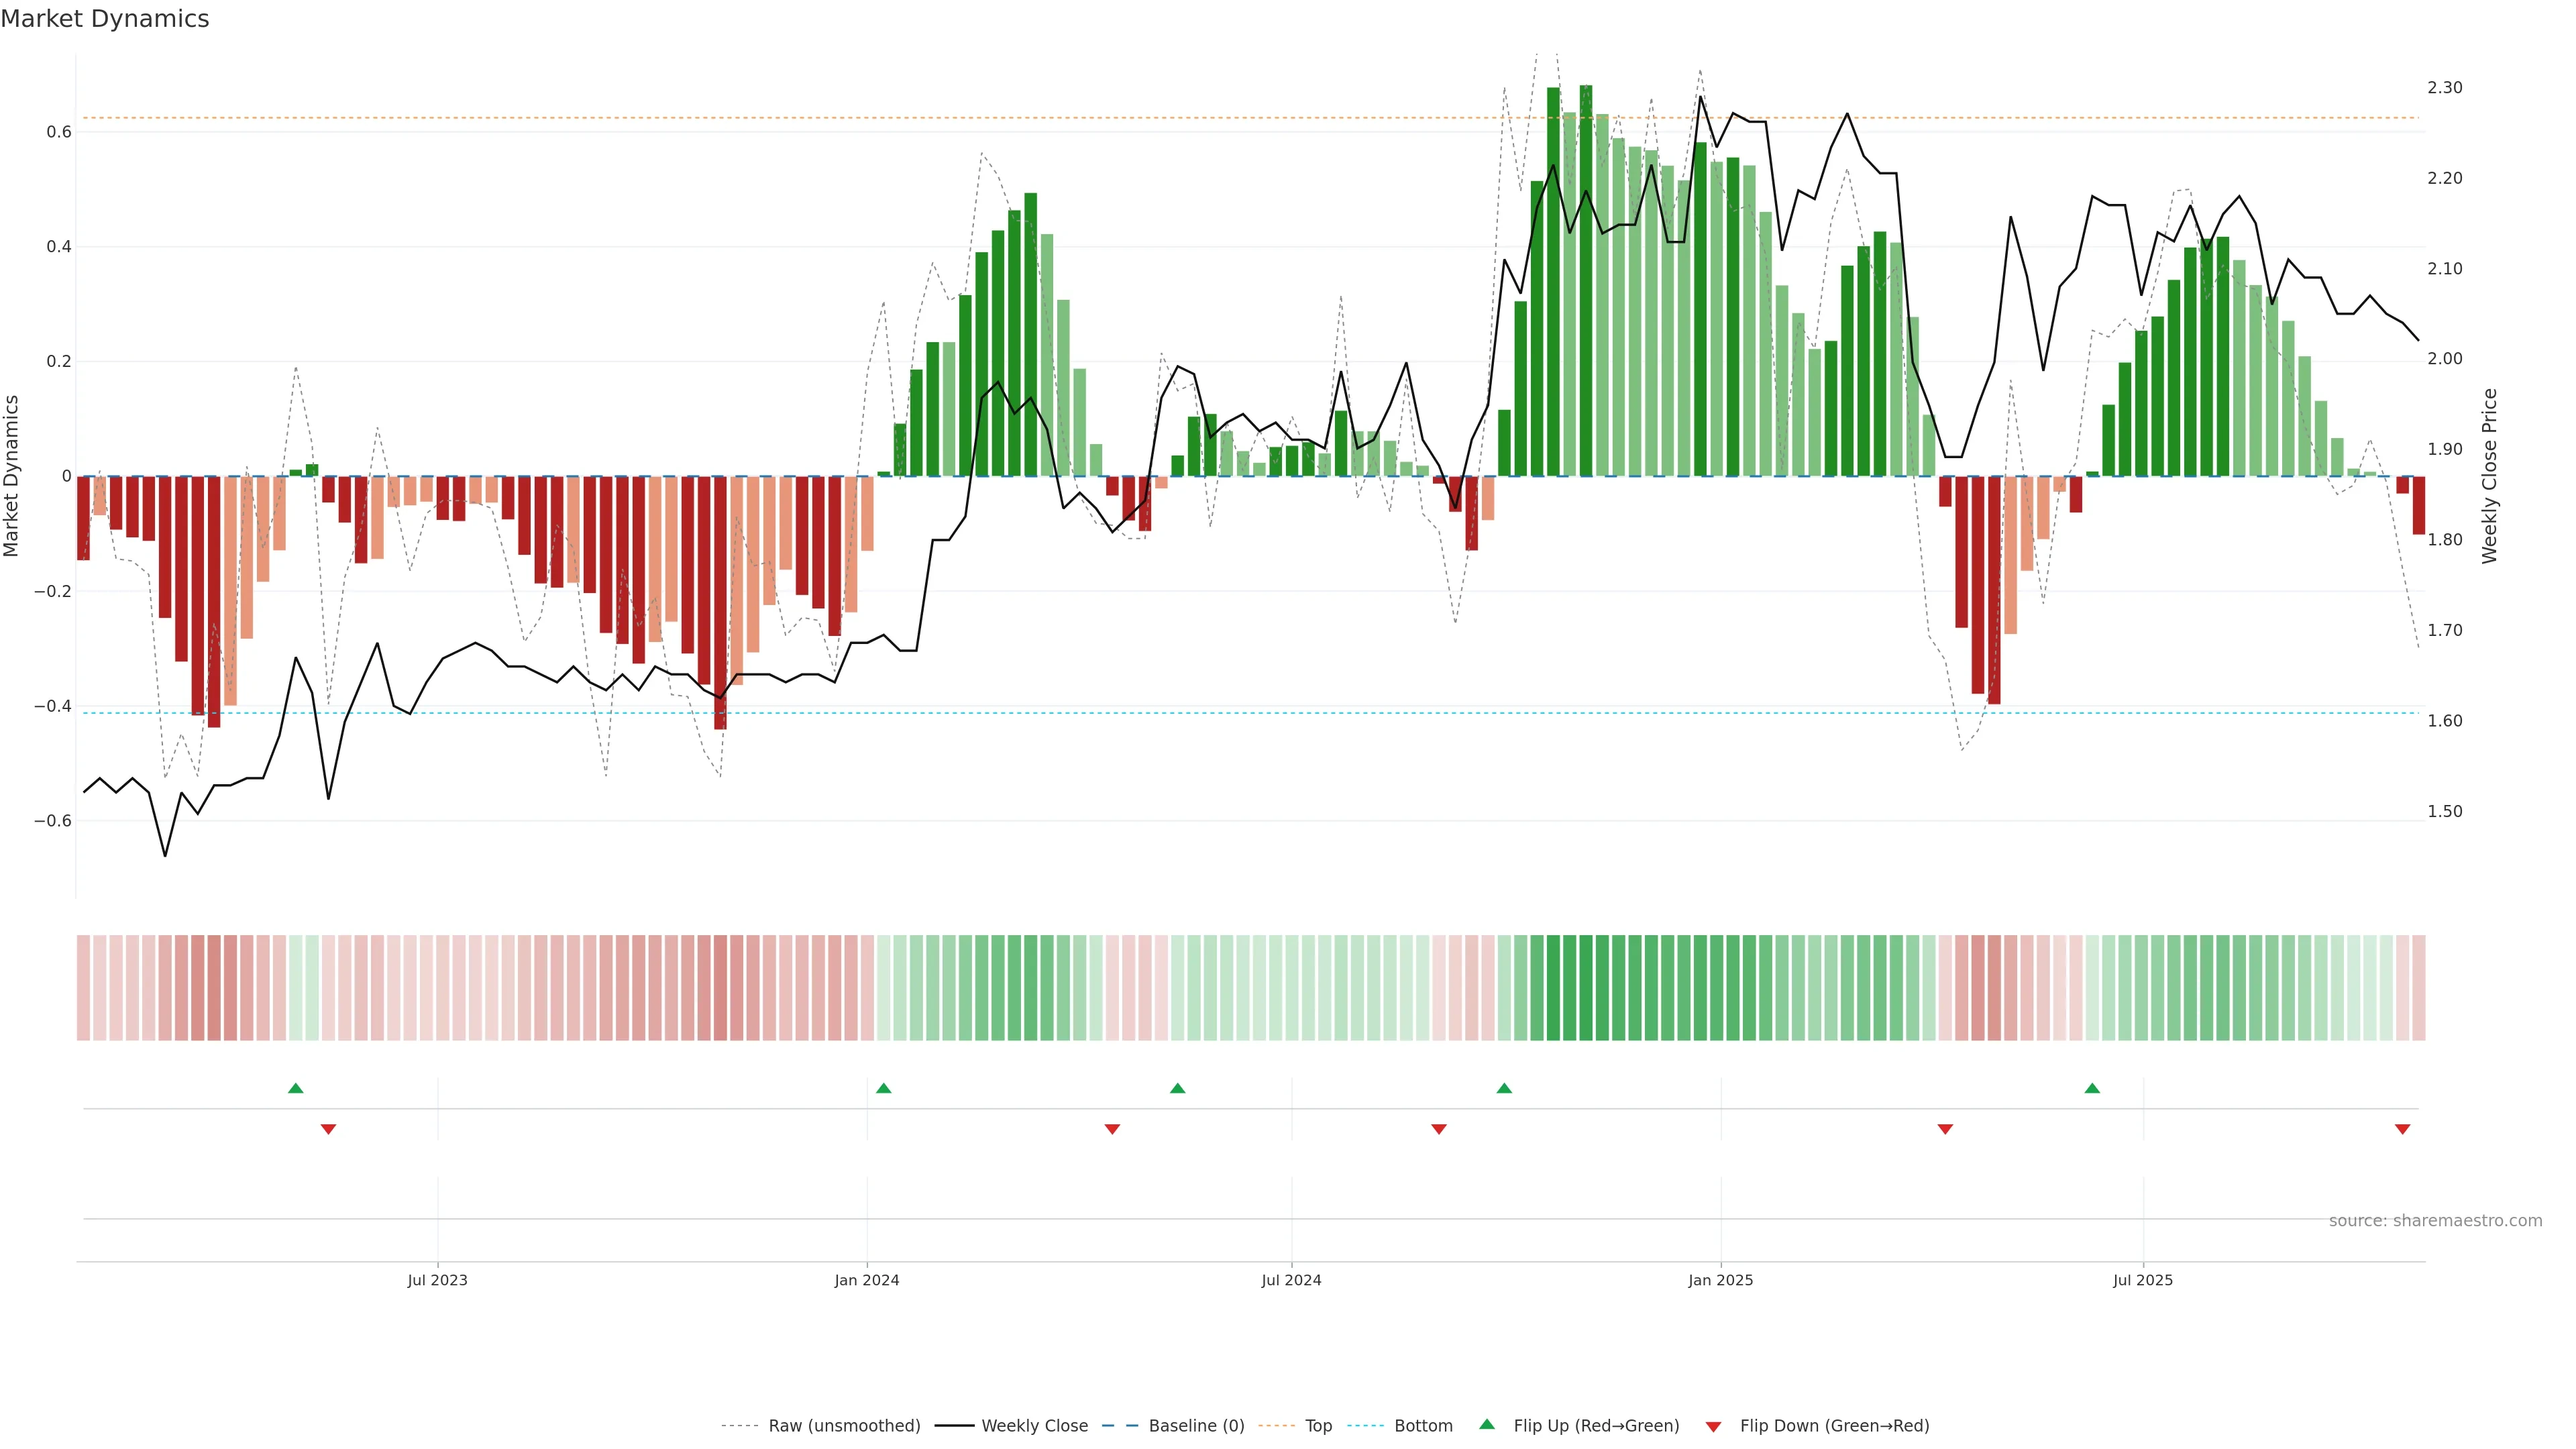Click red triangle icon in Flip Down legend

pos(1713,1426)
